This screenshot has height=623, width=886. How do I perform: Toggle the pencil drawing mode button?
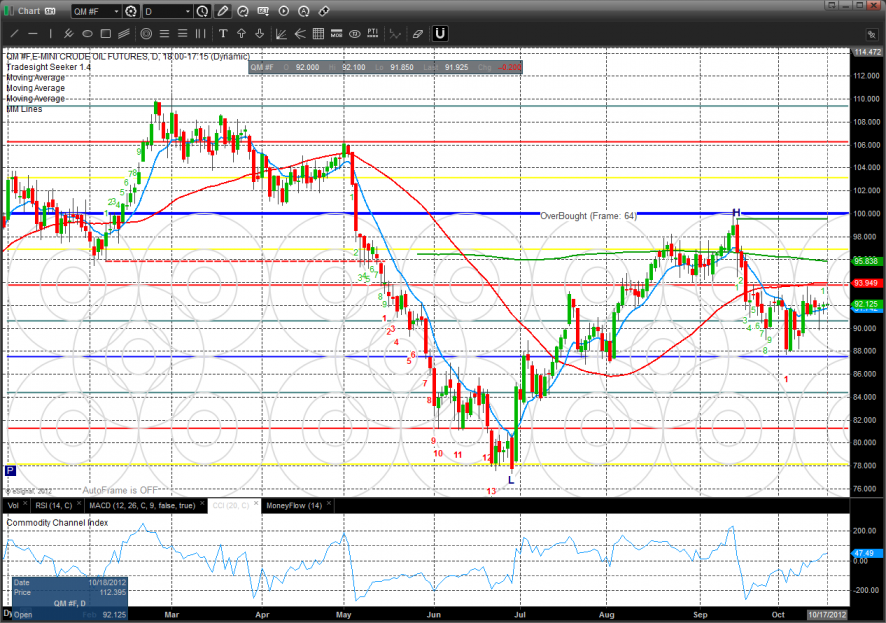(x=223, y=12)
